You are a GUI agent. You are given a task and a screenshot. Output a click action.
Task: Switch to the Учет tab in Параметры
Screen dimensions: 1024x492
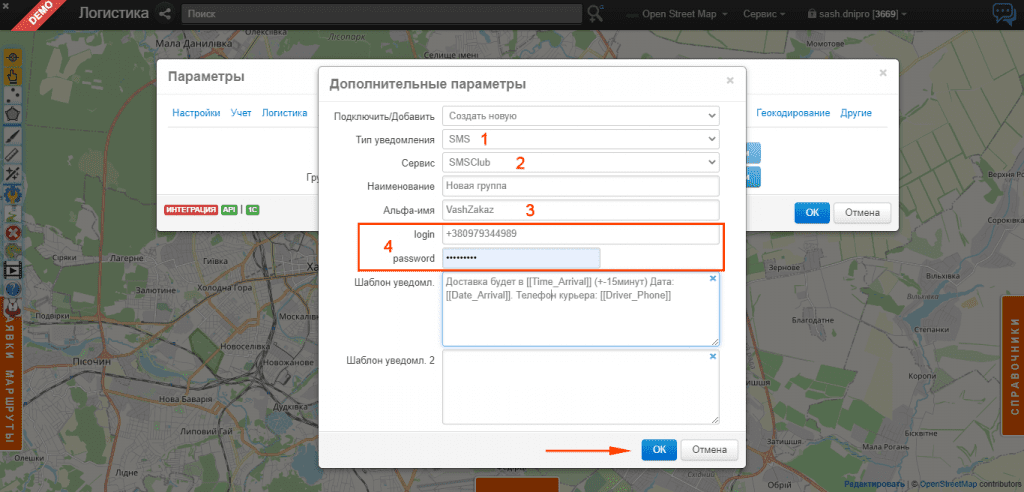point(241,113)
